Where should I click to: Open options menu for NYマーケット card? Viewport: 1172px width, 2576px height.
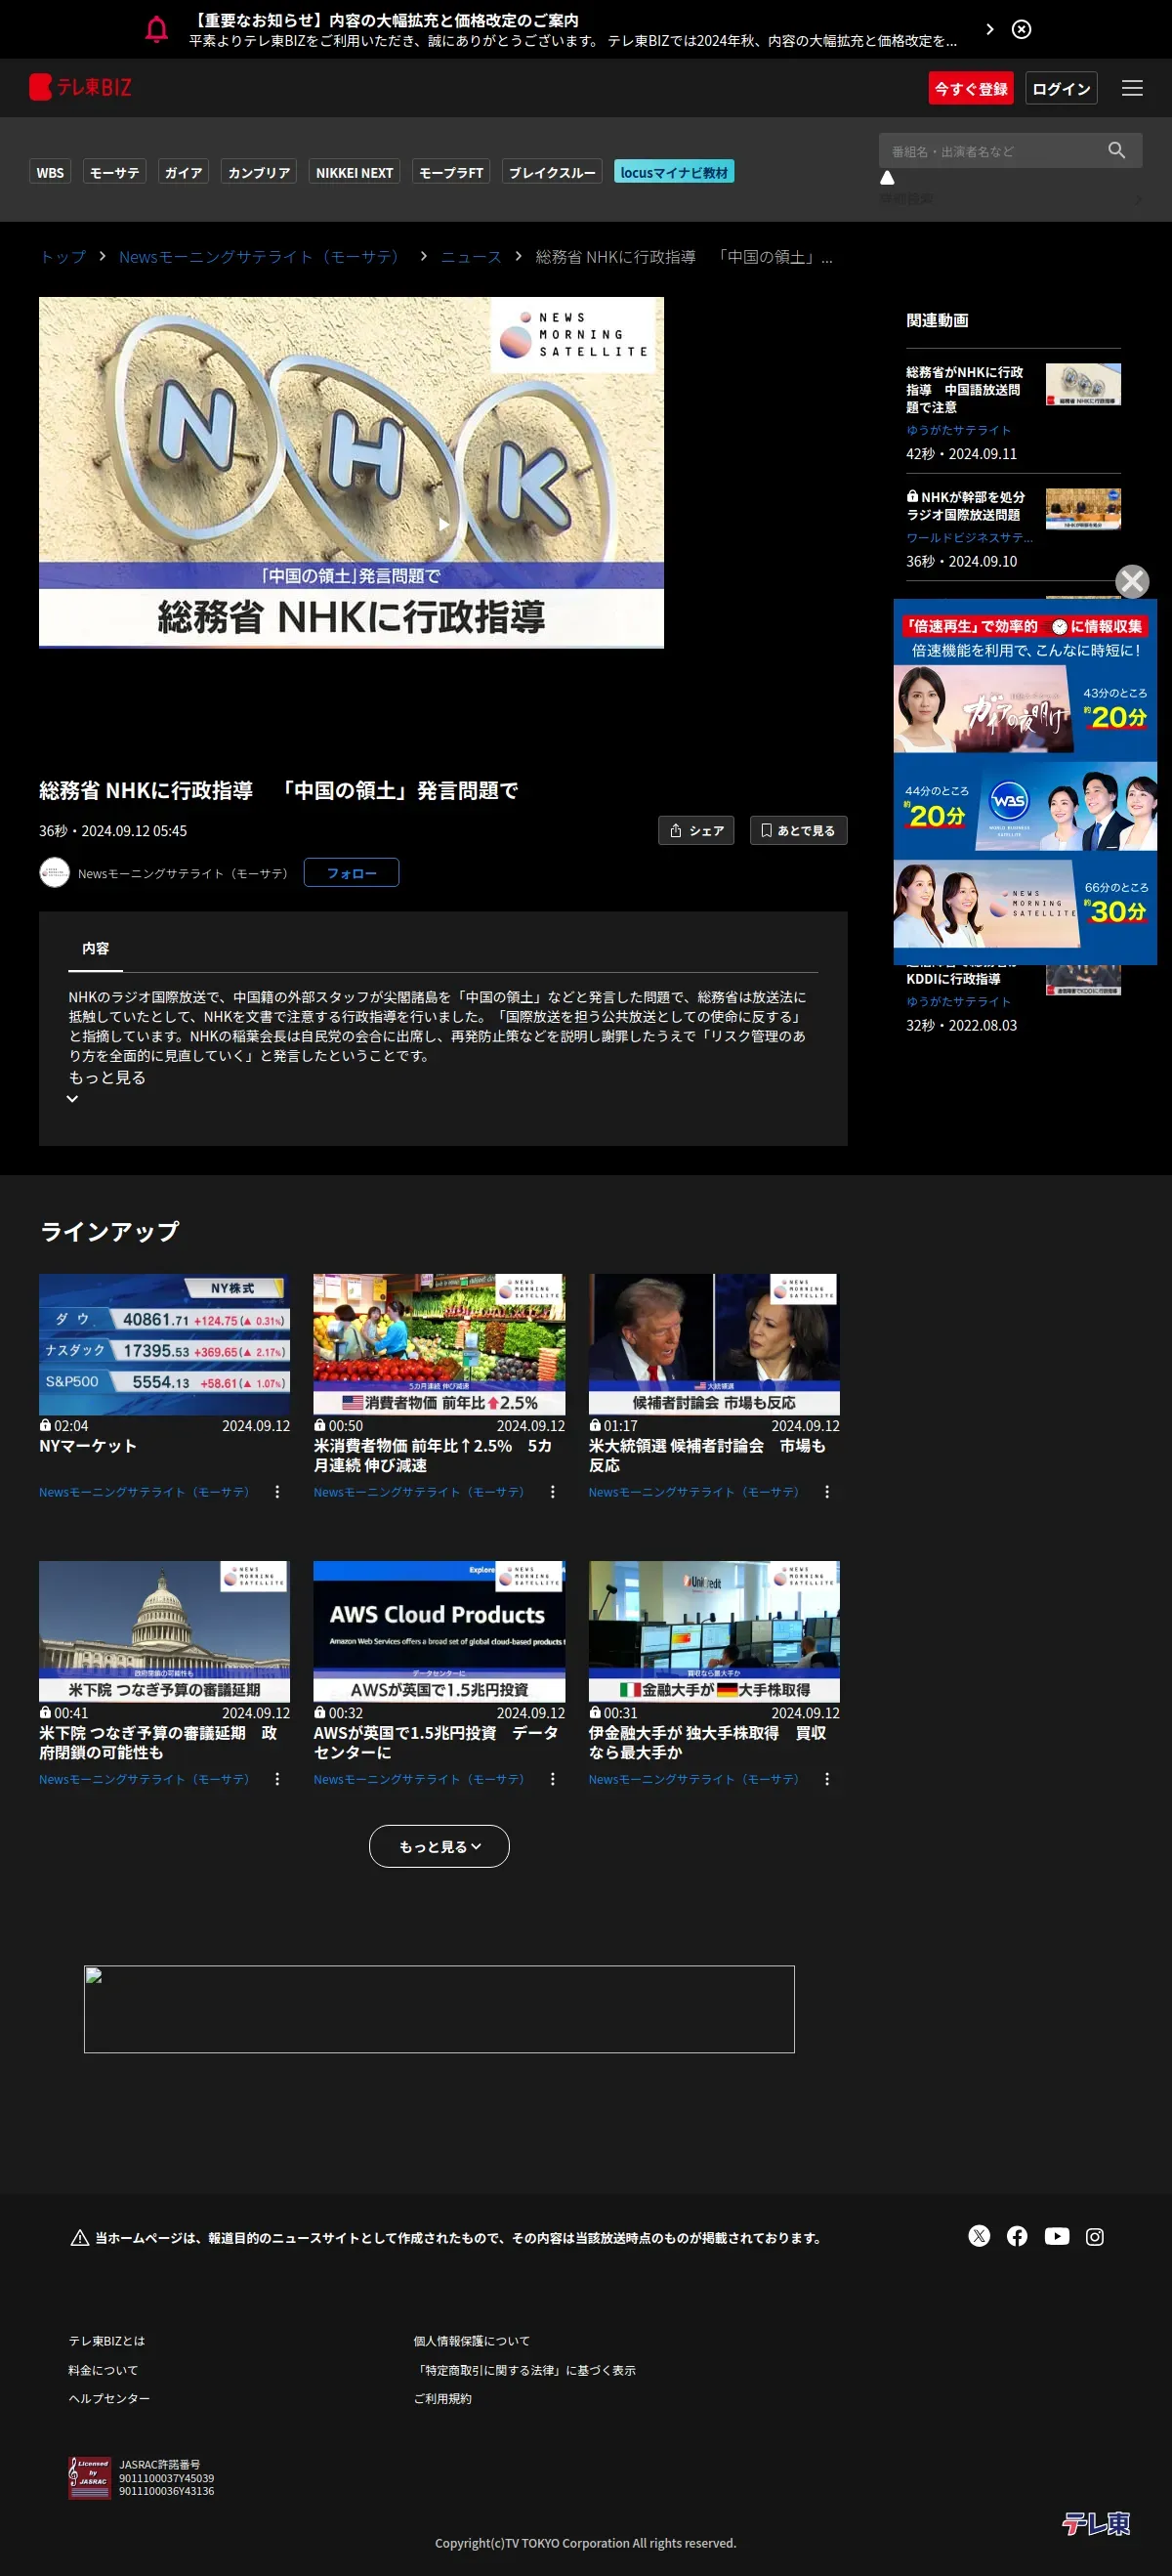277,1491
